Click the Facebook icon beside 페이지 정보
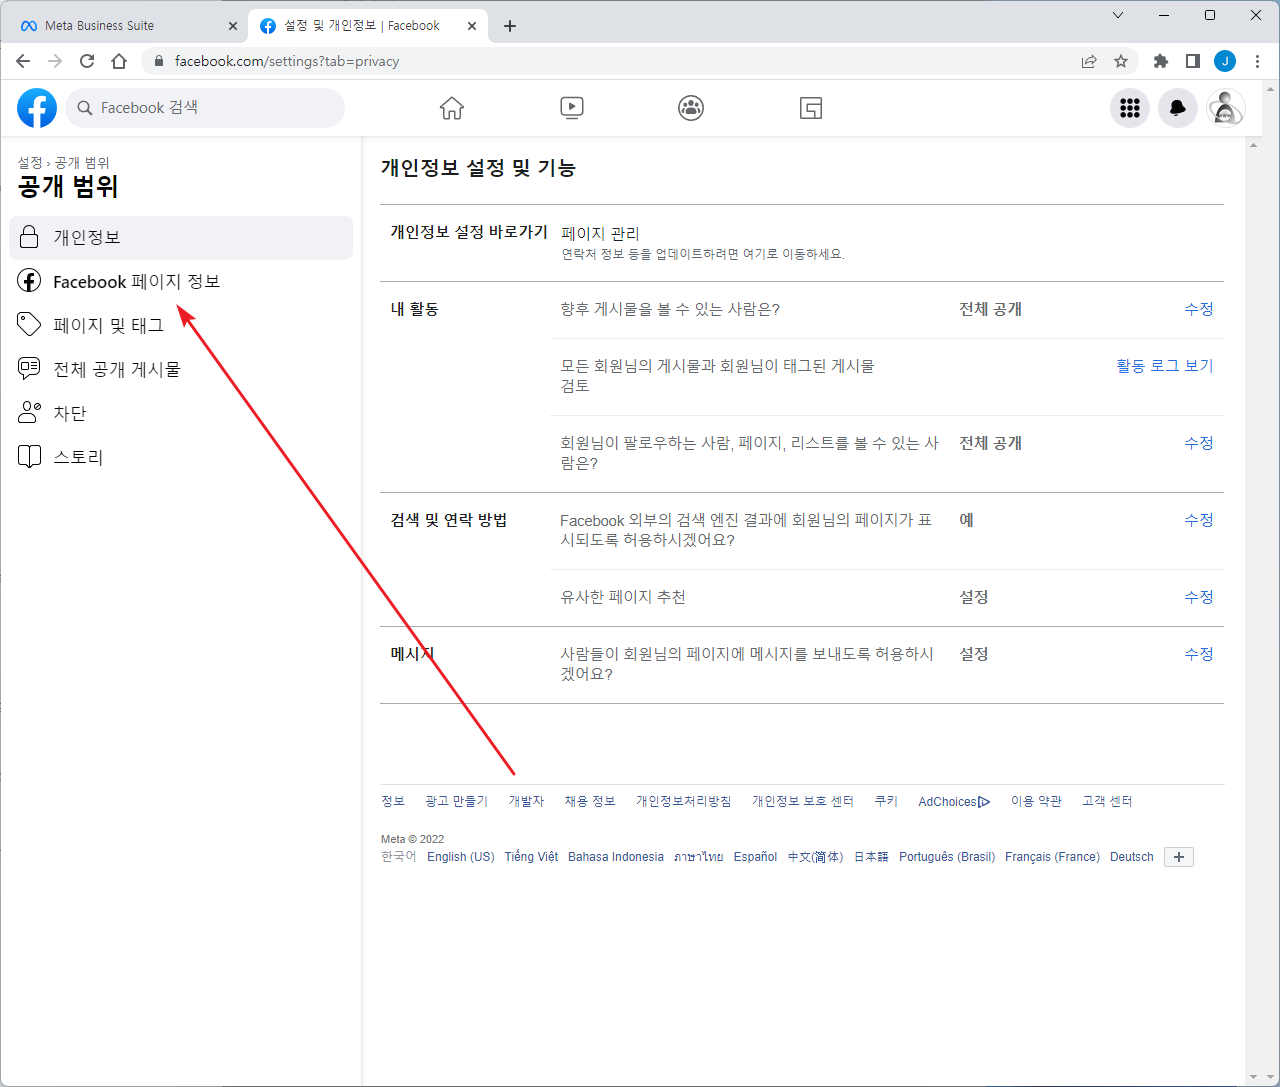This screenshot has height=1087, width=1280. (30, 281)
